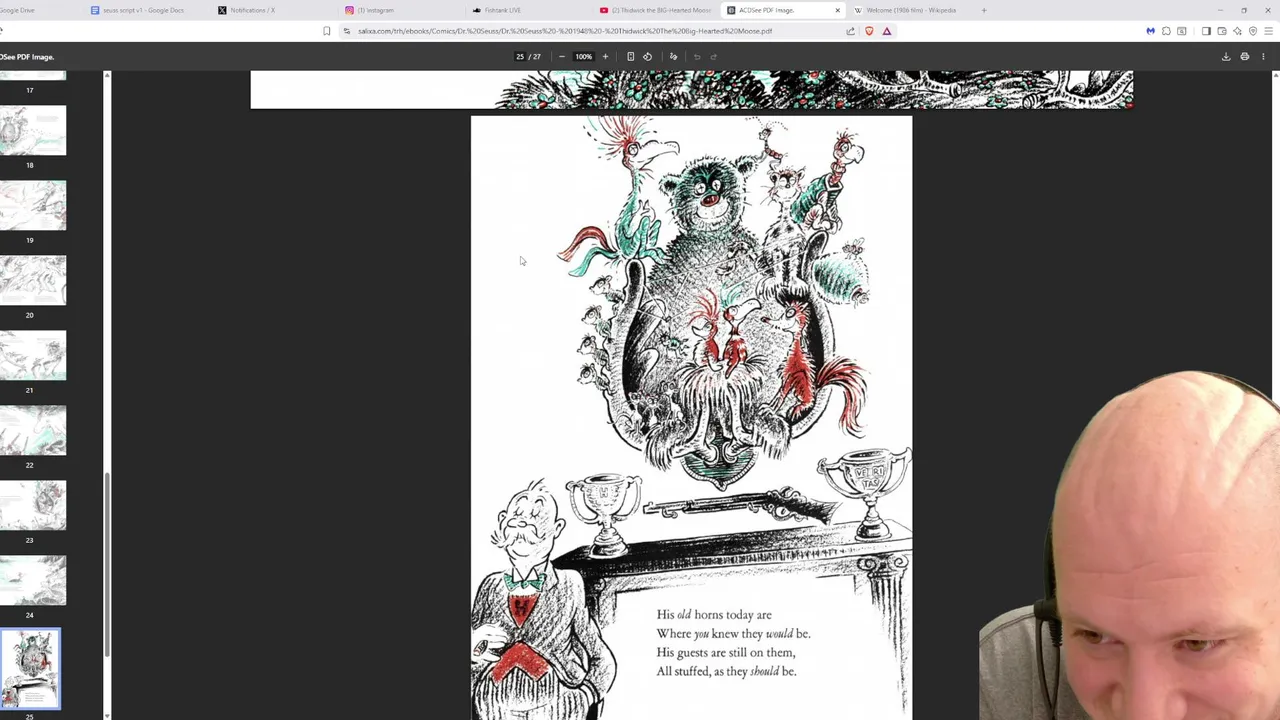Viewport: 1280px width, 720px height.
Task: Open a new browser tab
Action: (984, 10)
